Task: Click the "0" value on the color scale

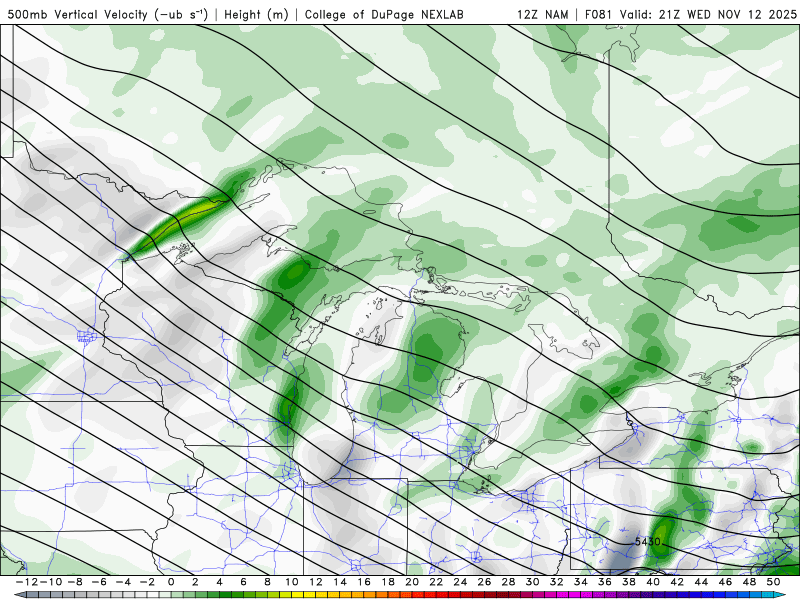Action: pyautogui.click(x=171, y=582)
